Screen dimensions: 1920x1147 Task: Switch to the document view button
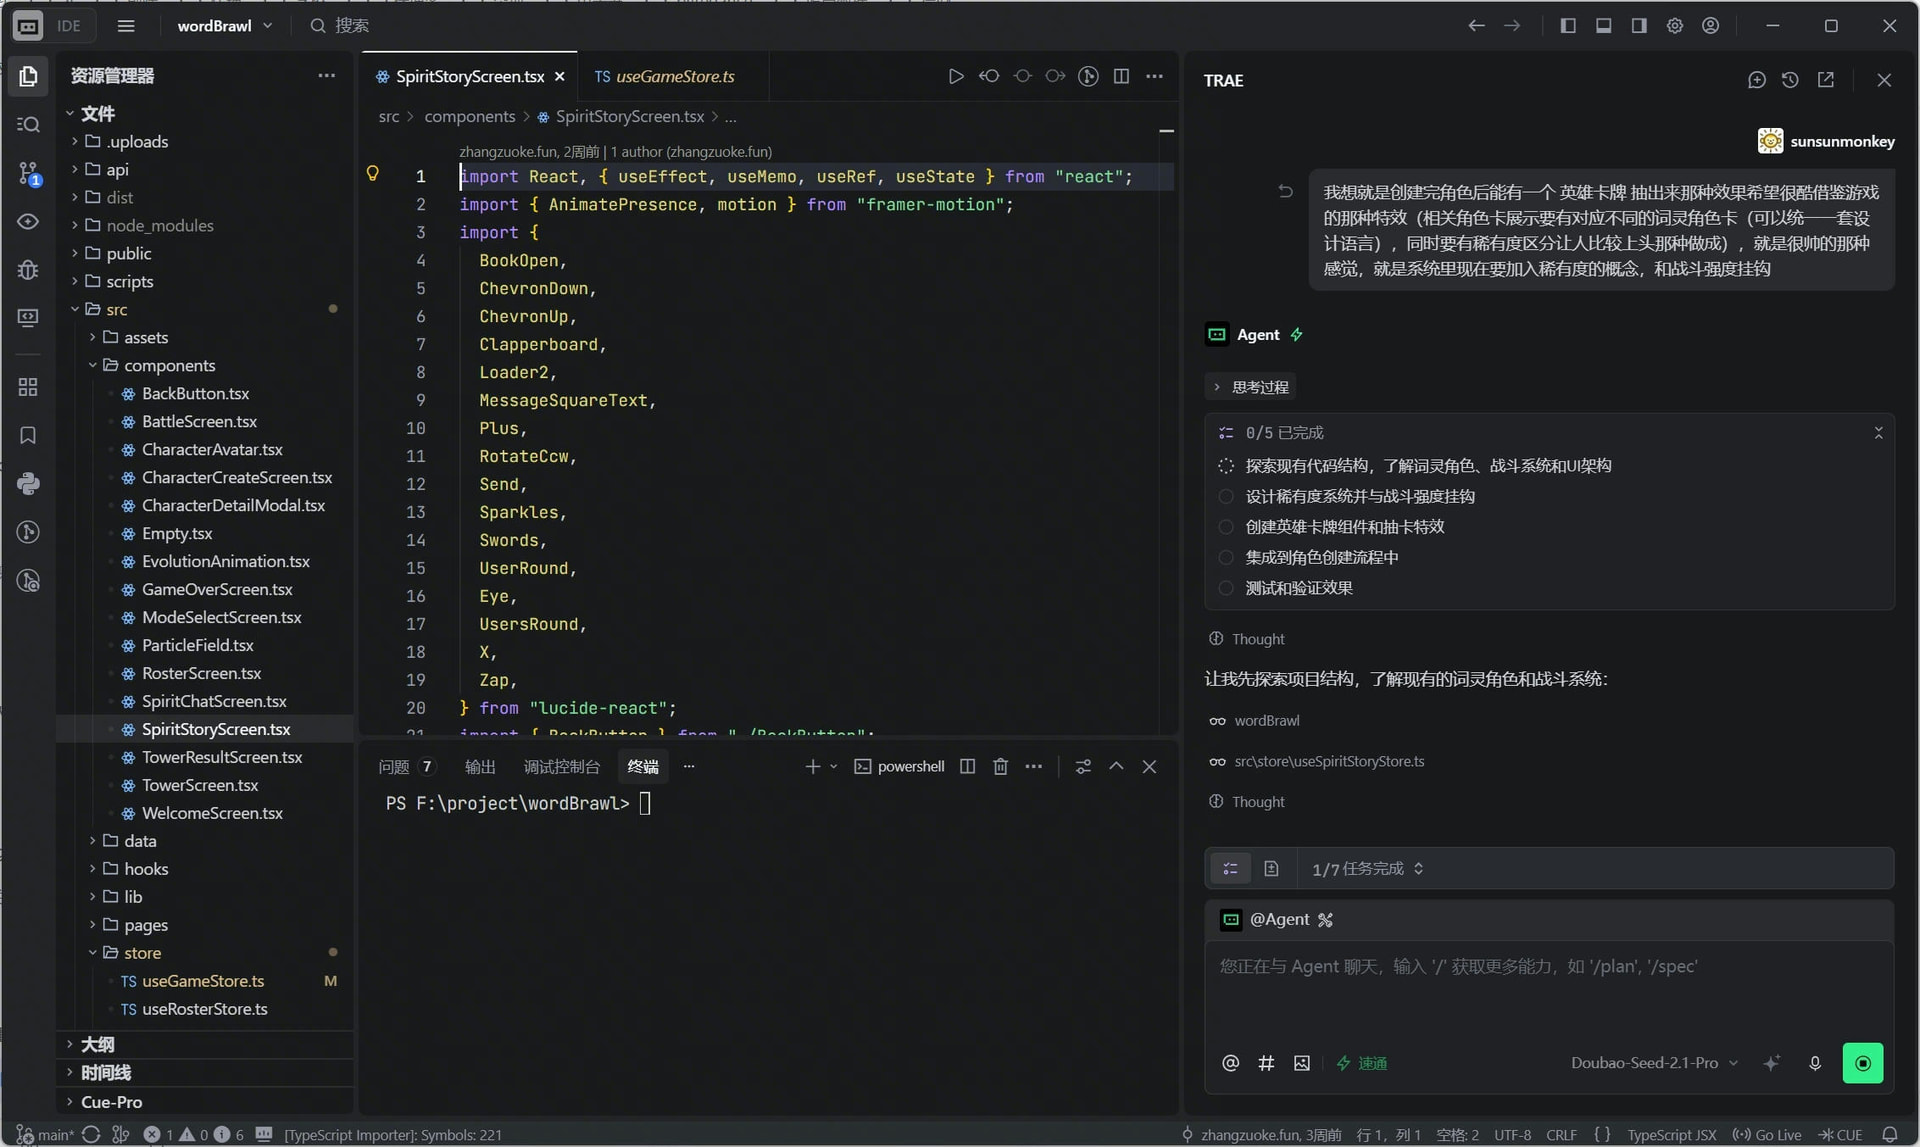tap(1271, 868)
